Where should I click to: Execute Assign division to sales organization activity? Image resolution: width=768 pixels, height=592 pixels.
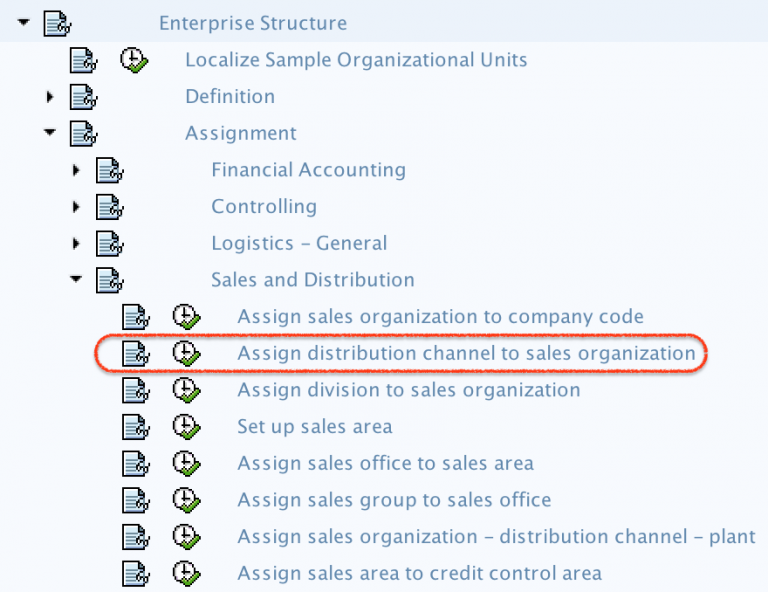click(x=187, y=390)
